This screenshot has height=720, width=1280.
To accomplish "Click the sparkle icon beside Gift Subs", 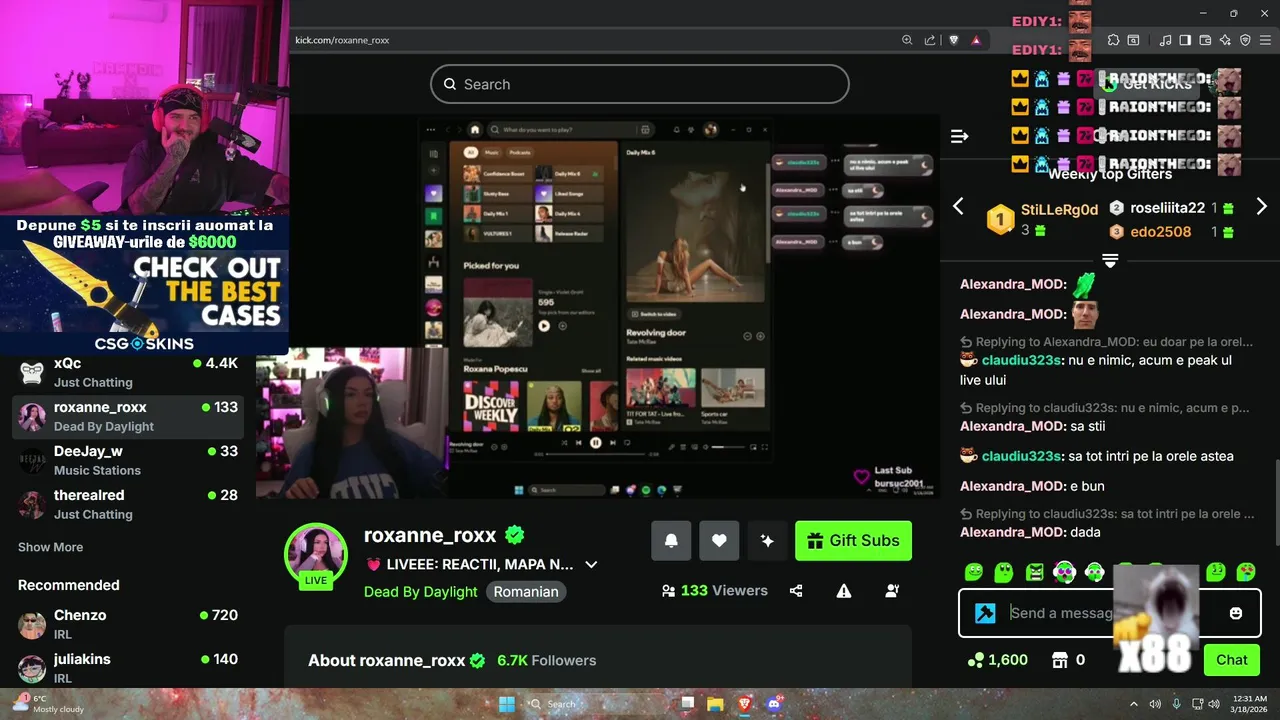I will [767, 540].
